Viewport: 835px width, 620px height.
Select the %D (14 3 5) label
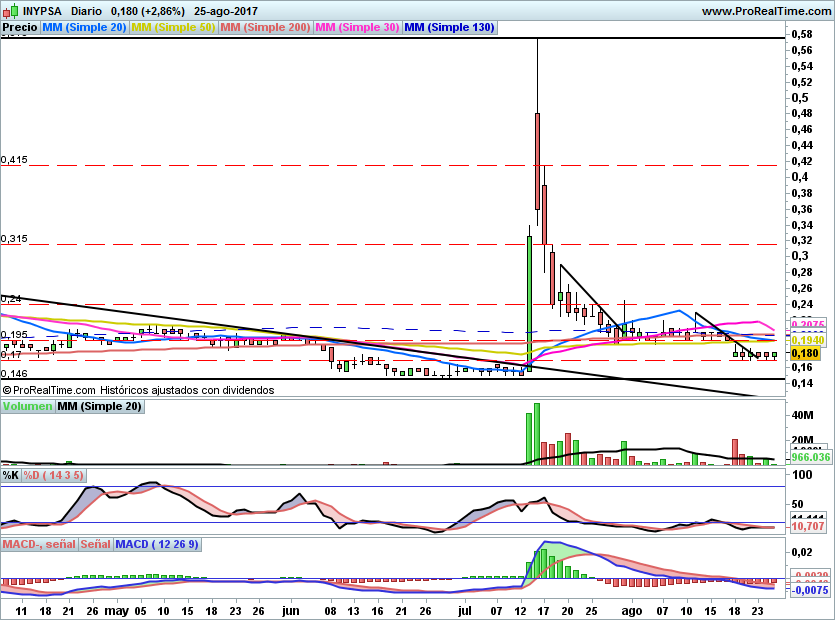(x=54, y=475)
